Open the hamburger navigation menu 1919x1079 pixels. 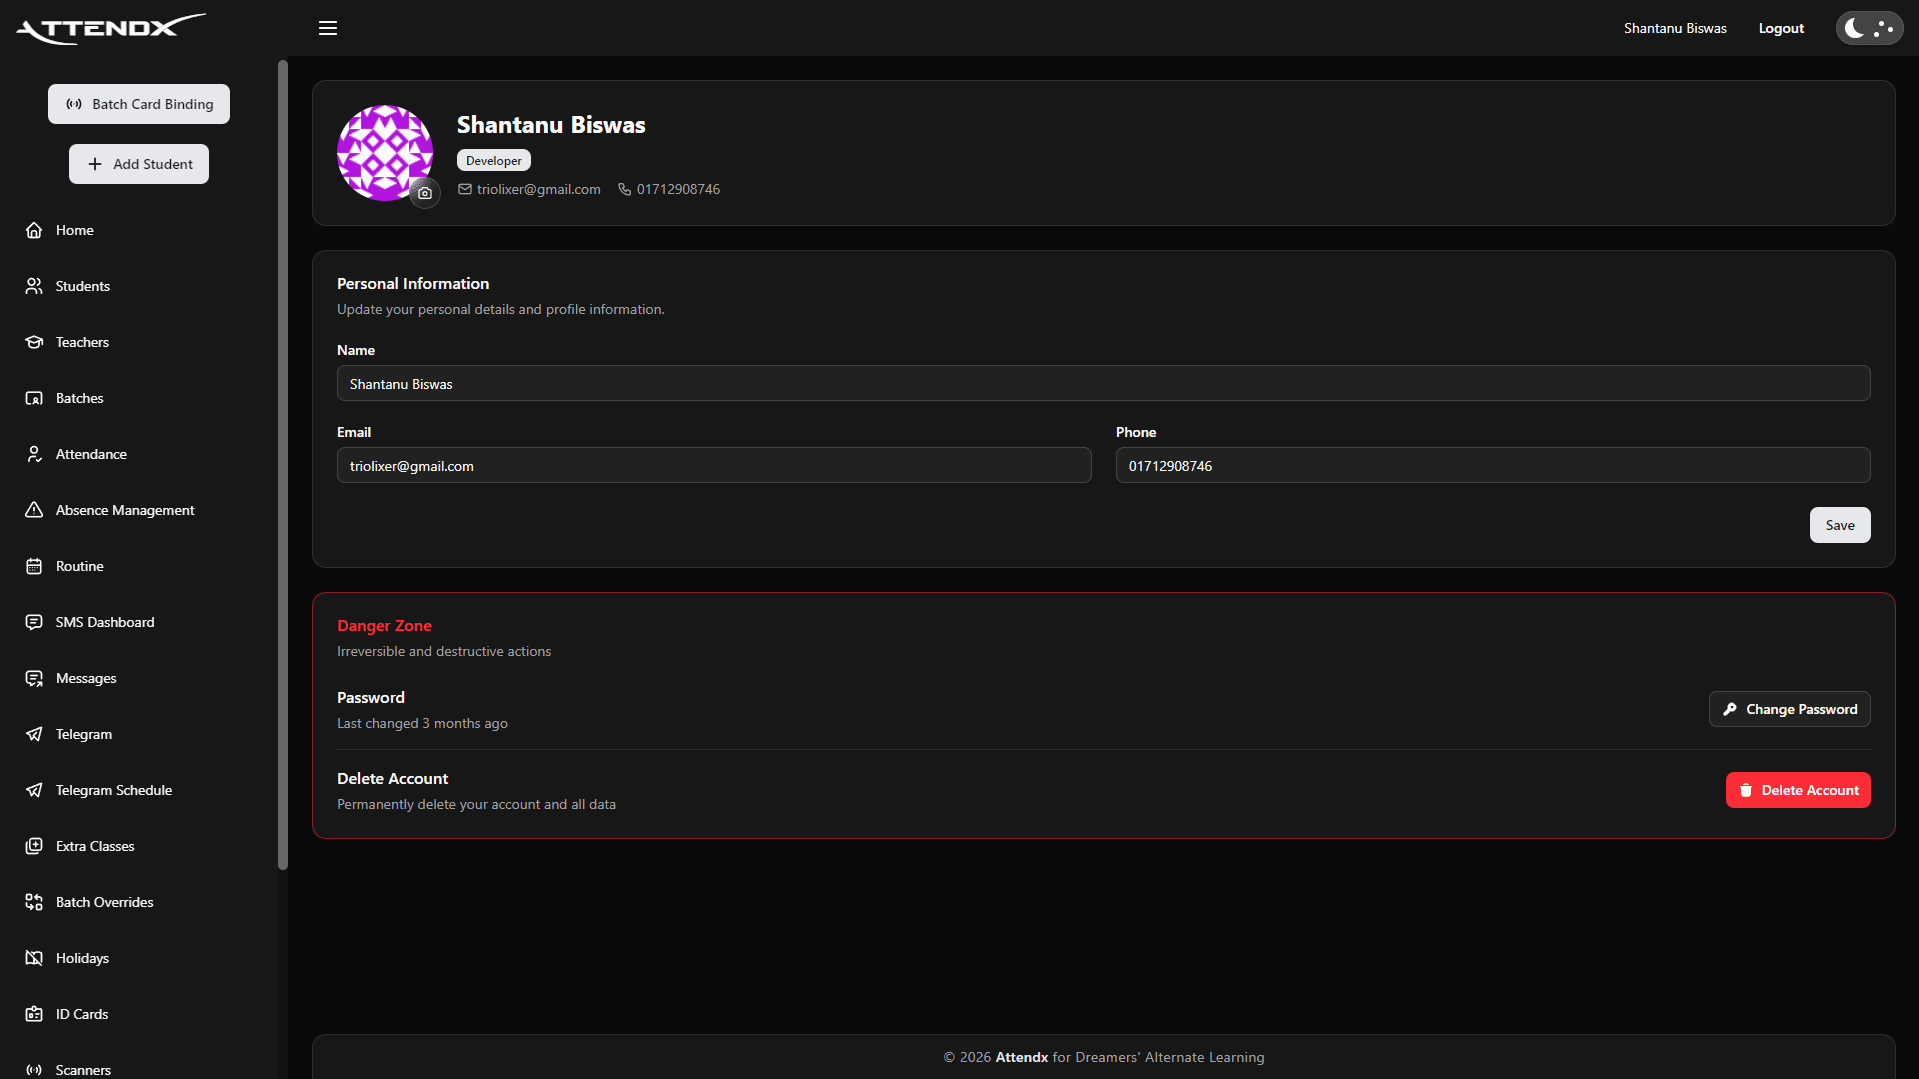pyautogui.click(x=327, y=28)
